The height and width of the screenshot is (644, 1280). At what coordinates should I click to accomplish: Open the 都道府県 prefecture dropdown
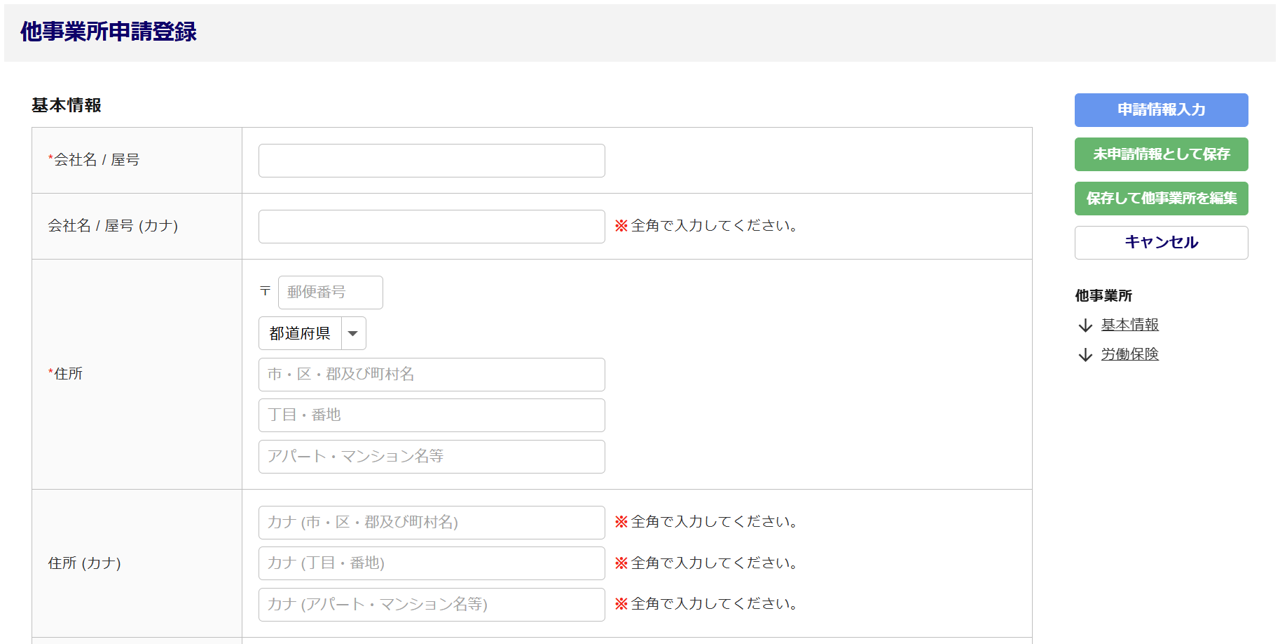tap(300, 333)
